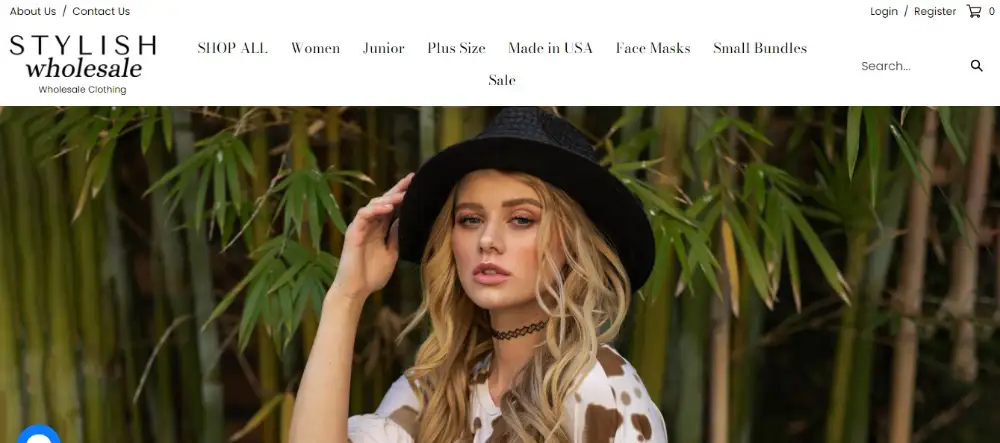Screen dimensions: 1000x443
Task: Click the search magnifier icon
Action: pyautogui.click(x=976, y=66)
